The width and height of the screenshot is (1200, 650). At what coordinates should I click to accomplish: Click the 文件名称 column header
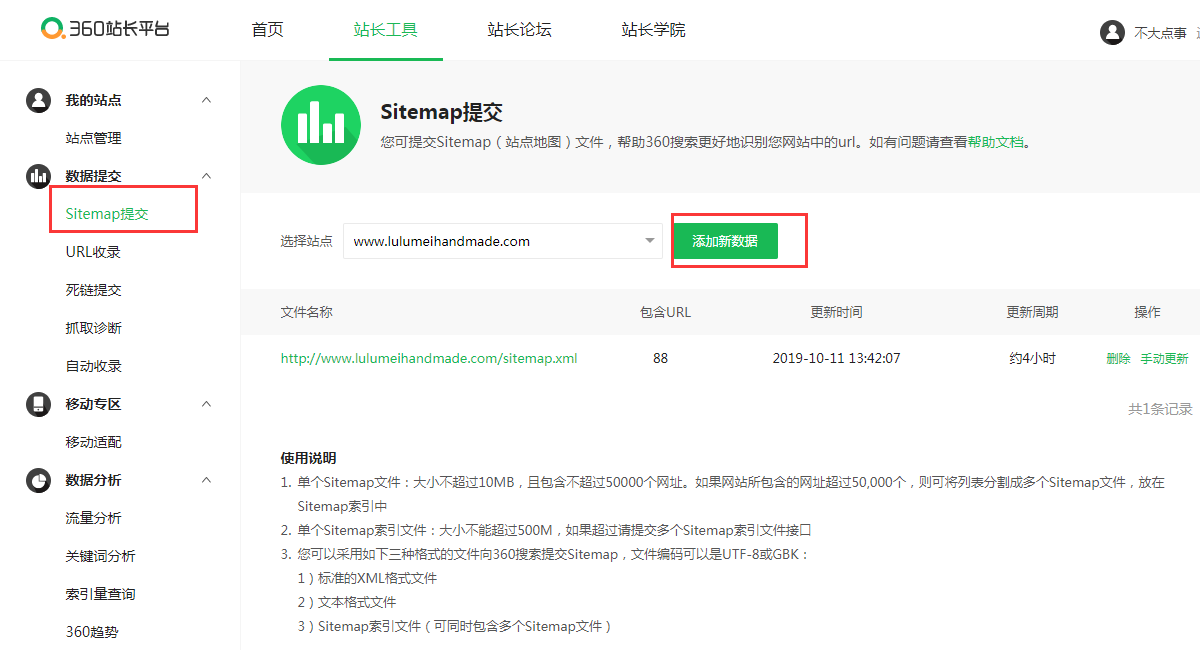[307, 312]
